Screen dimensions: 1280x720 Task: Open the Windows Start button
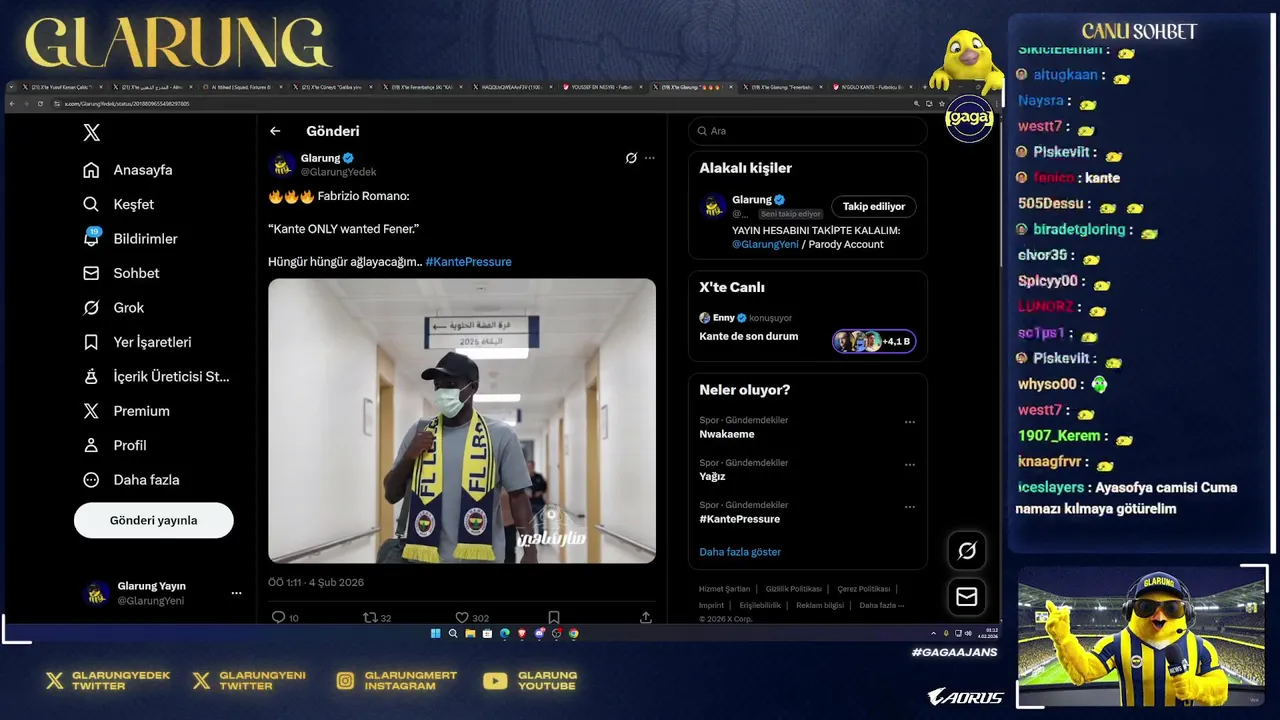point(435,633)
